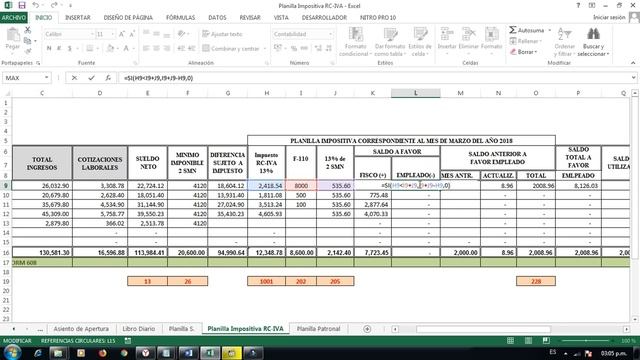Open Estilos de celda gallery

[x=420, y=42]
